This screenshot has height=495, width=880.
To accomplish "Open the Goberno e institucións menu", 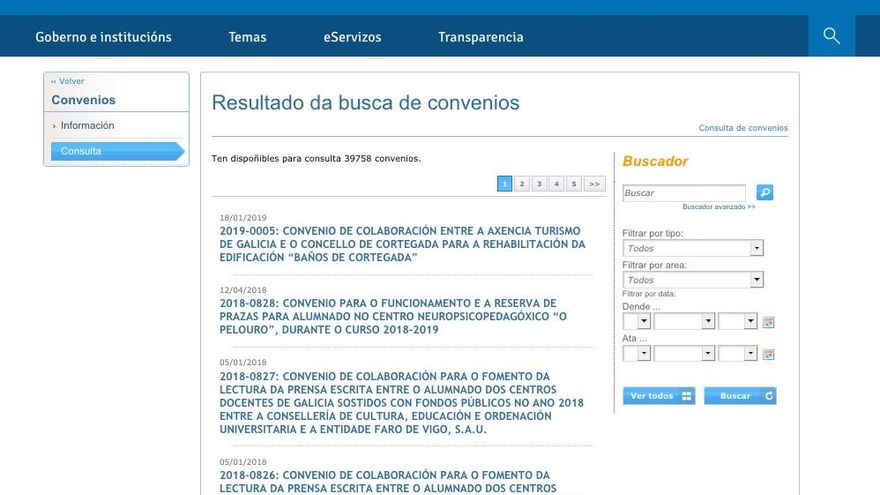I will 103,37.
